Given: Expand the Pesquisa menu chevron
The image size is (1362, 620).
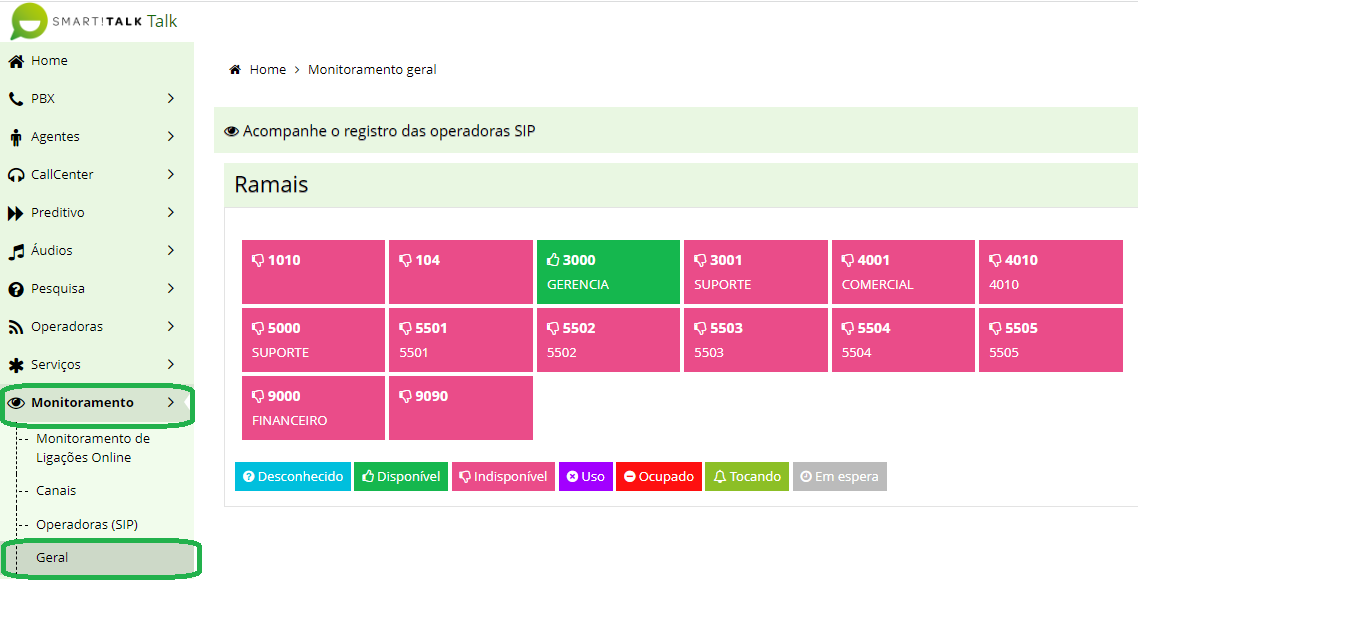Looking at the screenshot, I should [171, 289].
